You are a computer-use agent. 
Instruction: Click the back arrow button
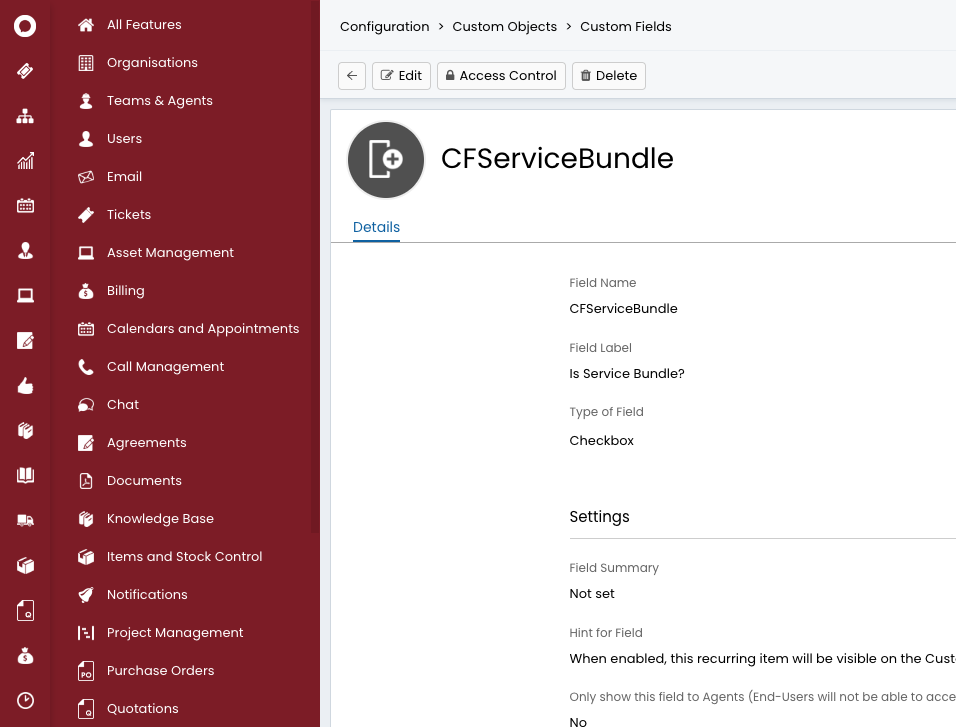pyautogui.click(x=352, y=76)
